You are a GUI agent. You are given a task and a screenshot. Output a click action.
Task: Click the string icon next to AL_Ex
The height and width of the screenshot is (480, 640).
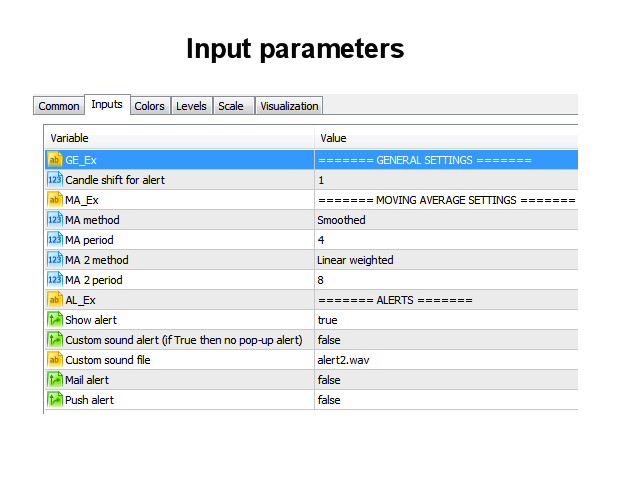point(55,300)
